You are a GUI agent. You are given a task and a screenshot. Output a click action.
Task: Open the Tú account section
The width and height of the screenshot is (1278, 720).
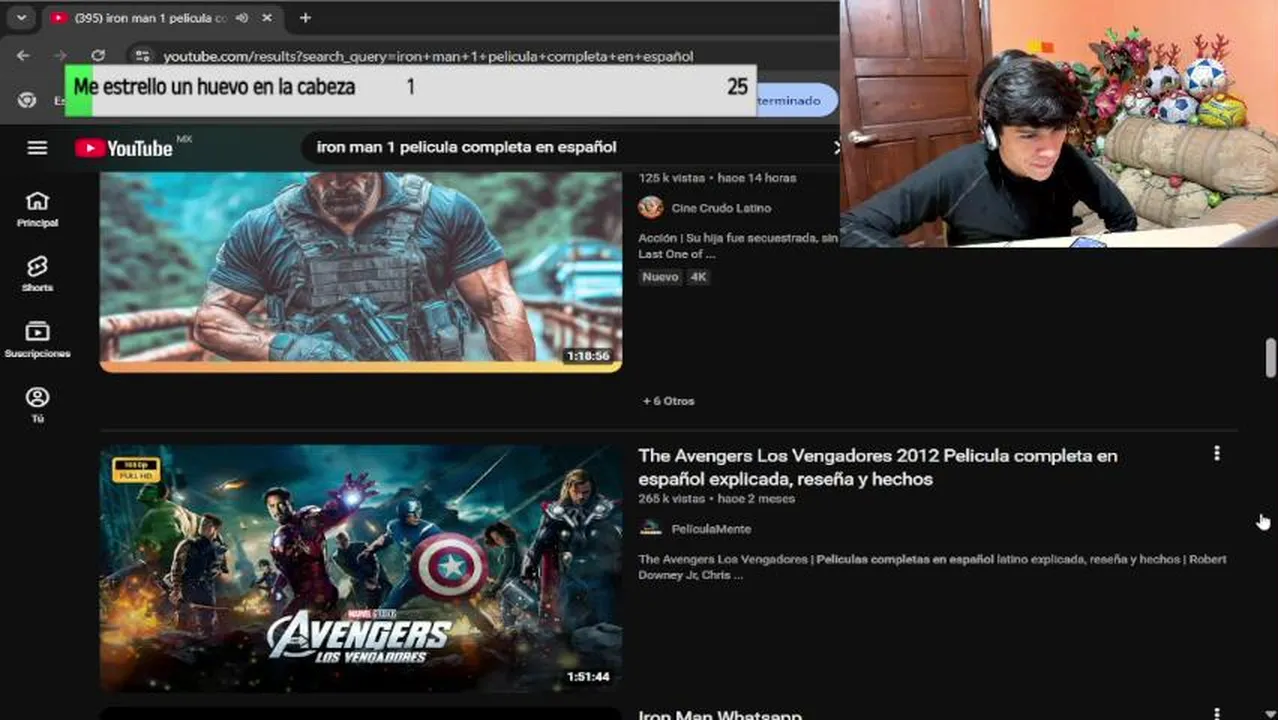click(37, 405)
